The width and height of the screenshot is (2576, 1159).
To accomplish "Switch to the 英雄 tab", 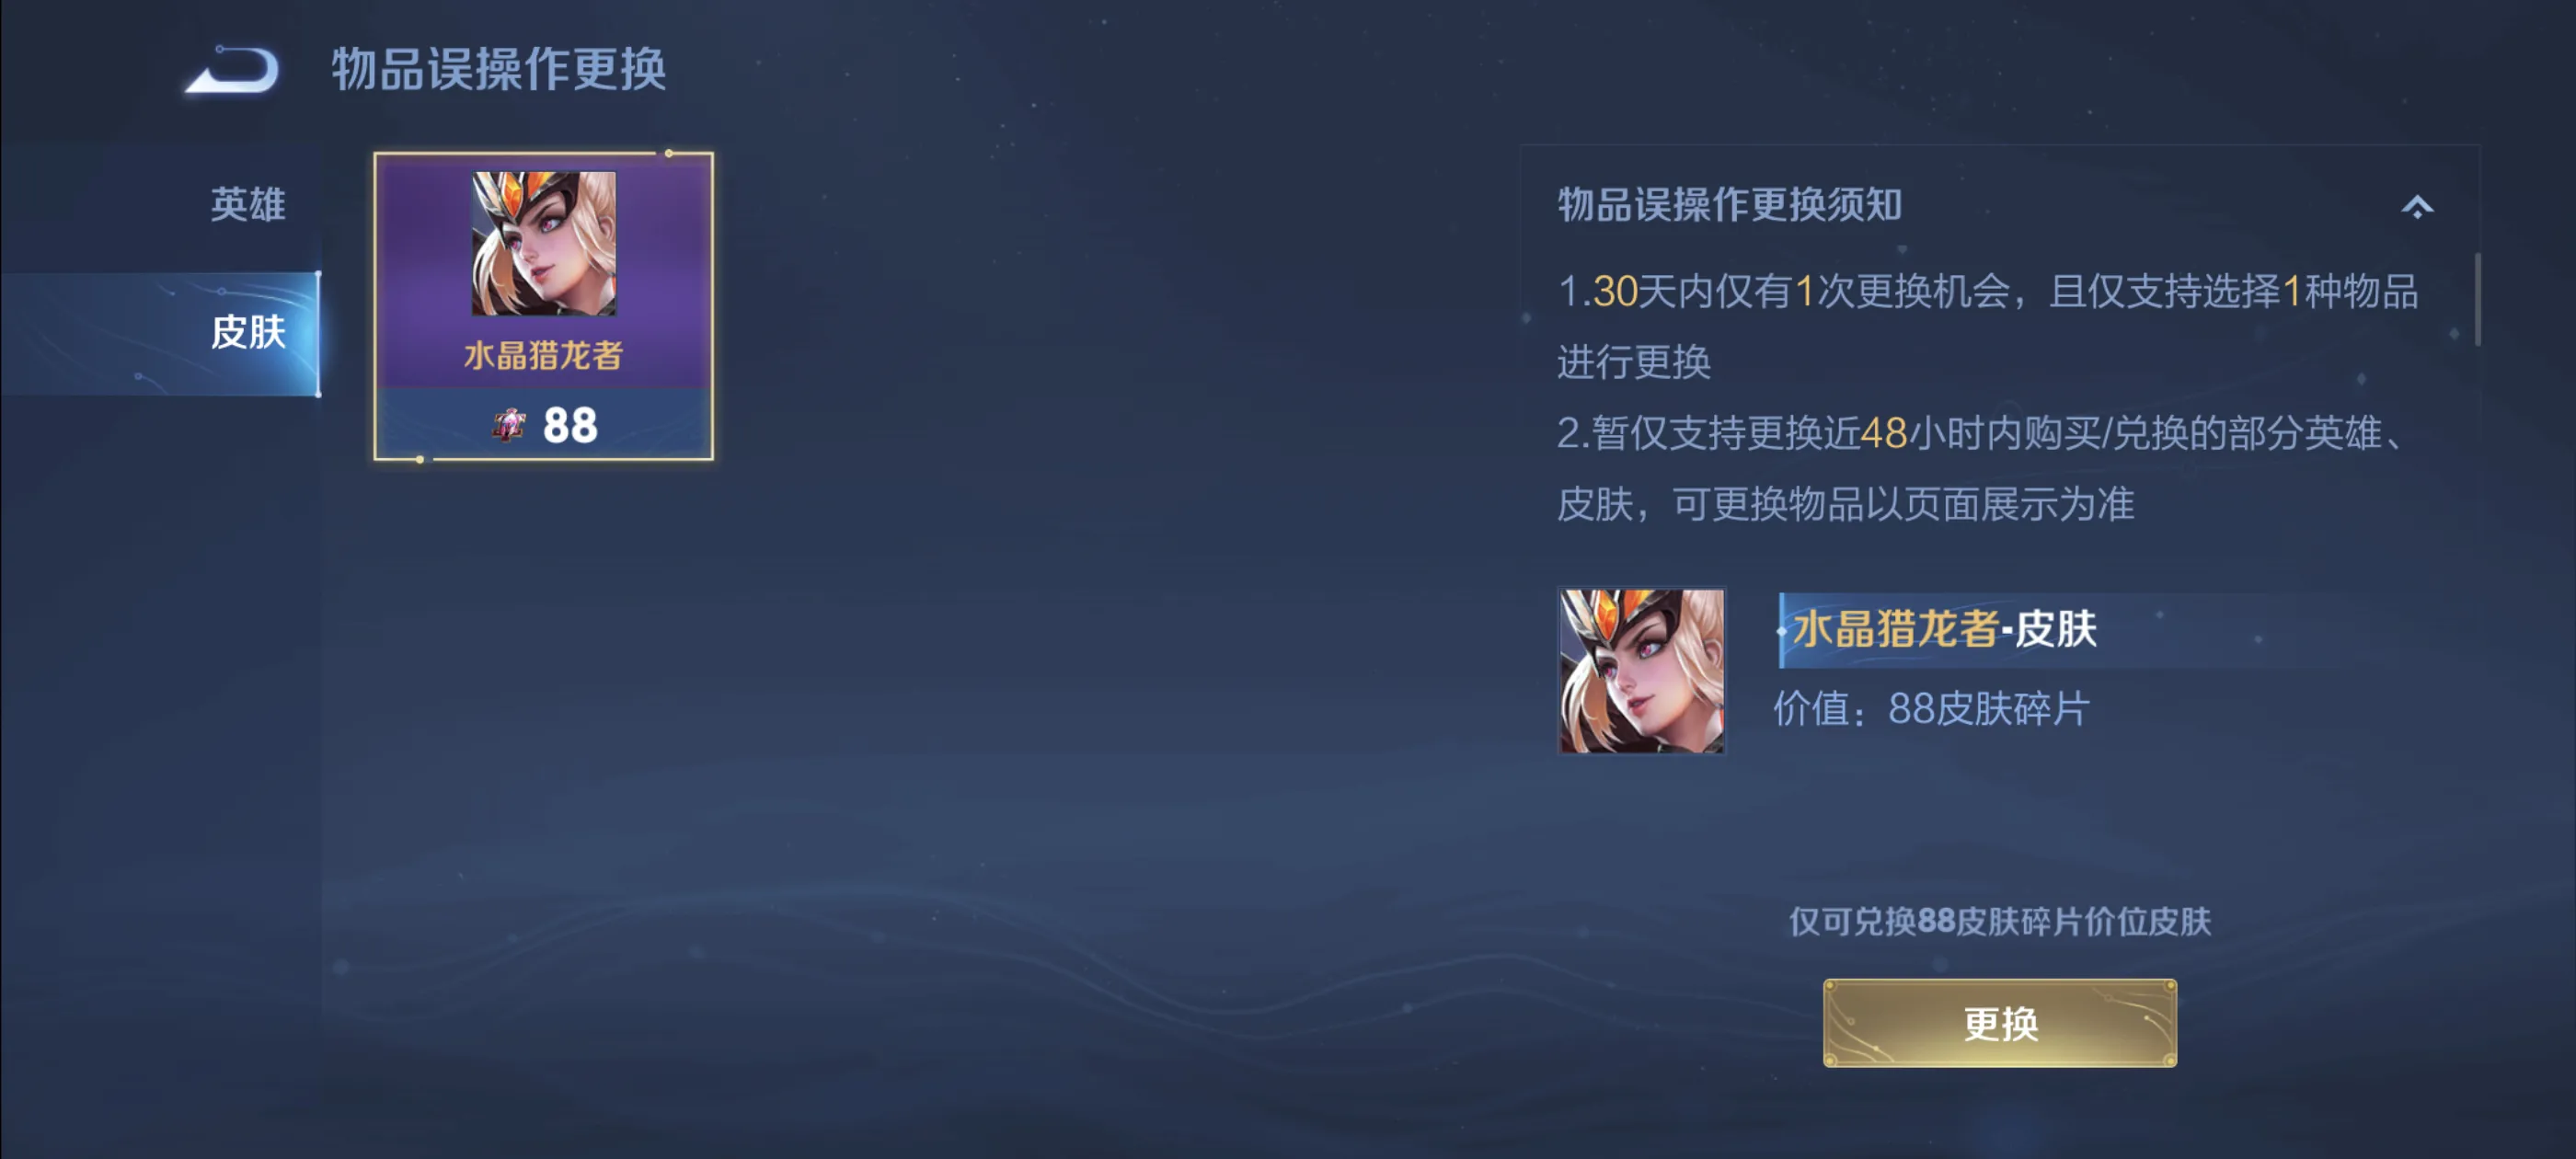I will point(248,204).
